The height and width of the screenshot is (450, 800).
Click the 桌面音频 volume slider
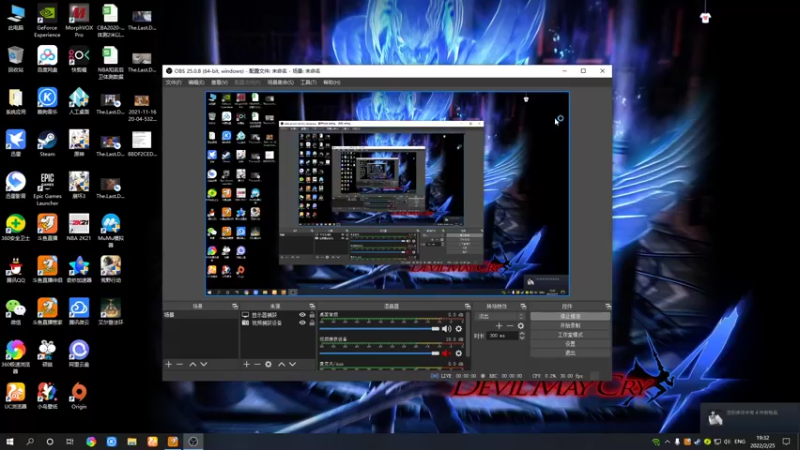tap(379, 329)
